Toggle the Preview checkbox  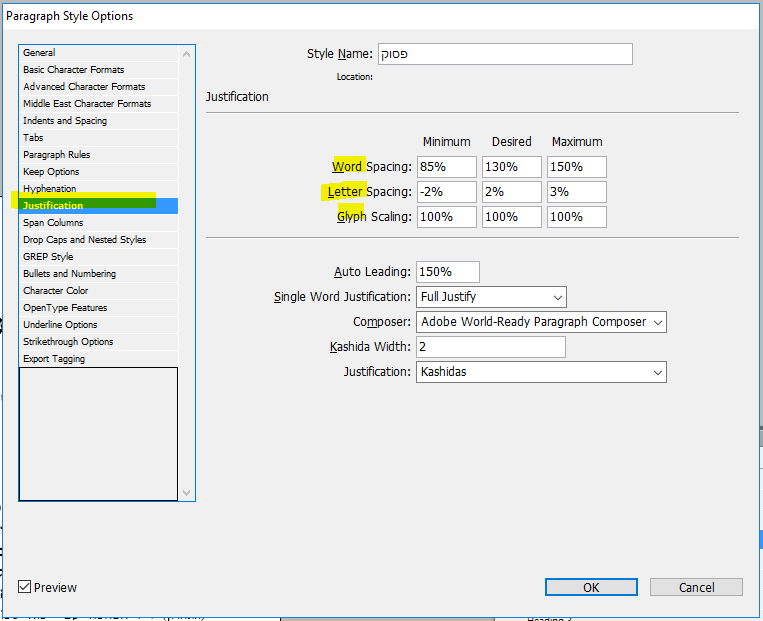click(25, 586)
